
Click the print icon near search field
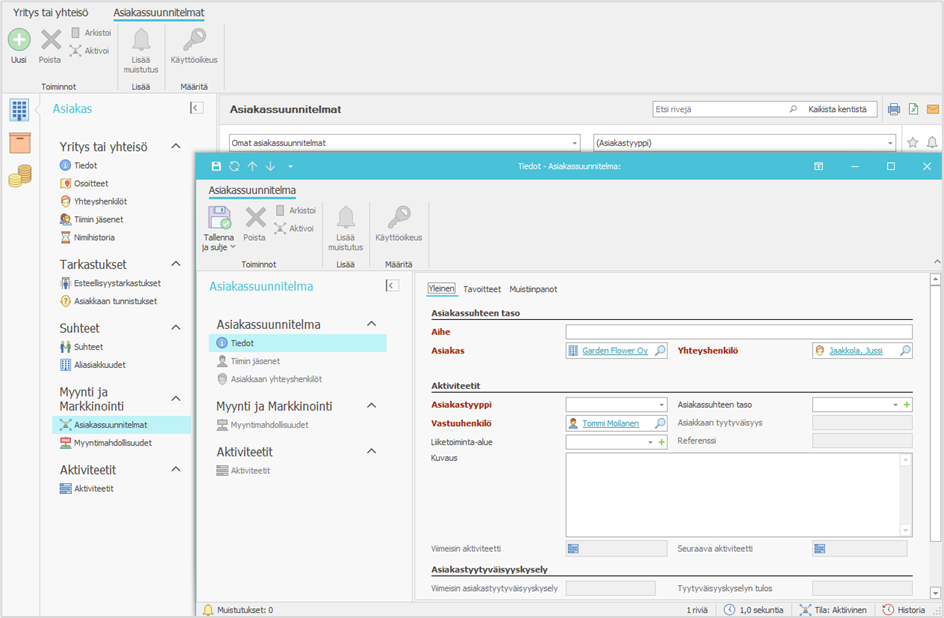click(894, 109)
